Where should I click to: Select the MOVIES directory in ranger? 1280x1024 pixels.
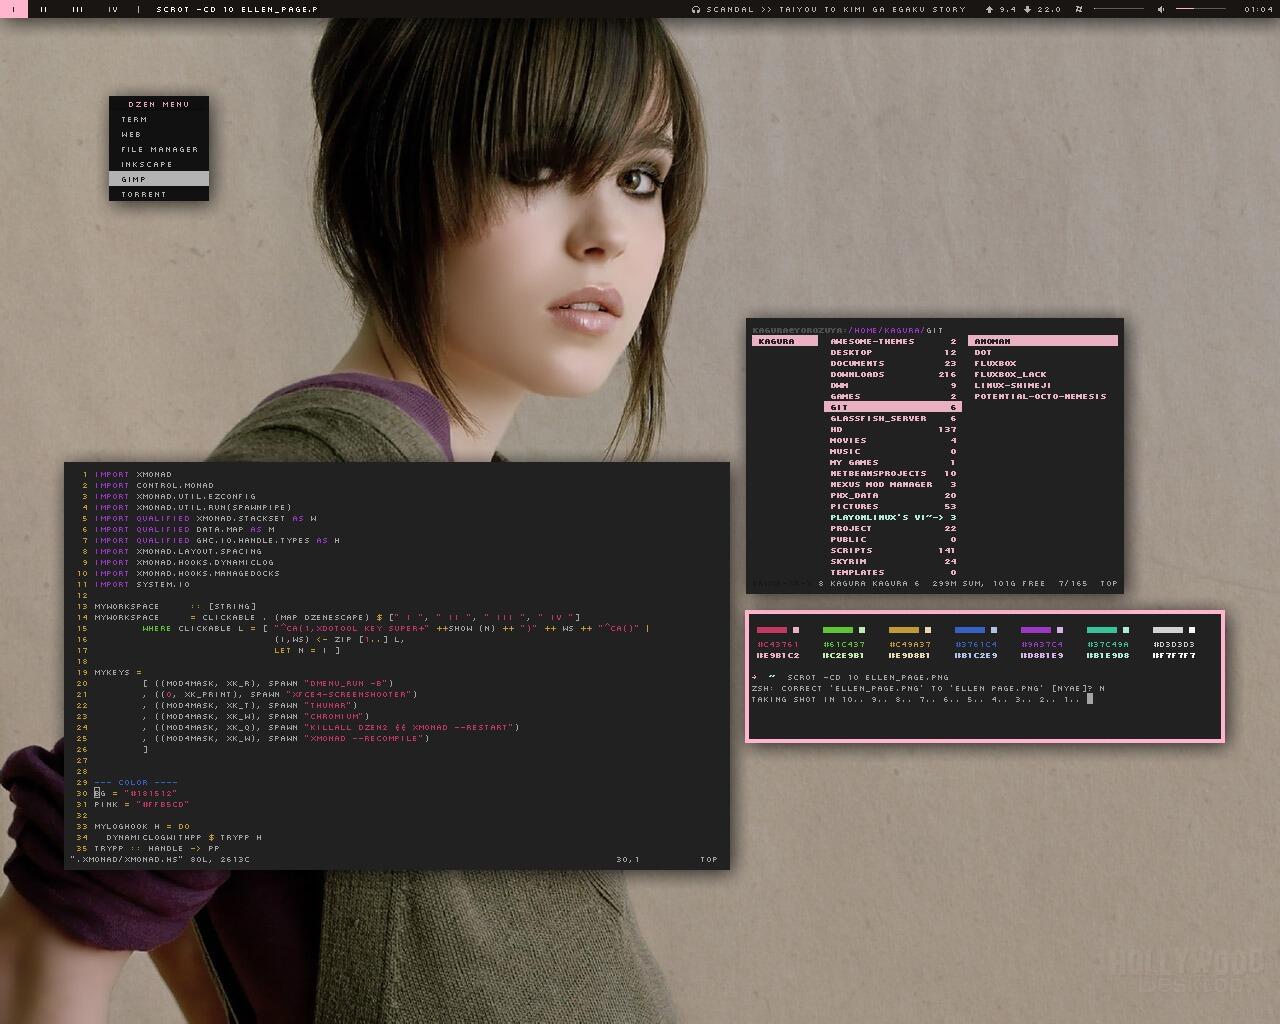click(893, 440)
